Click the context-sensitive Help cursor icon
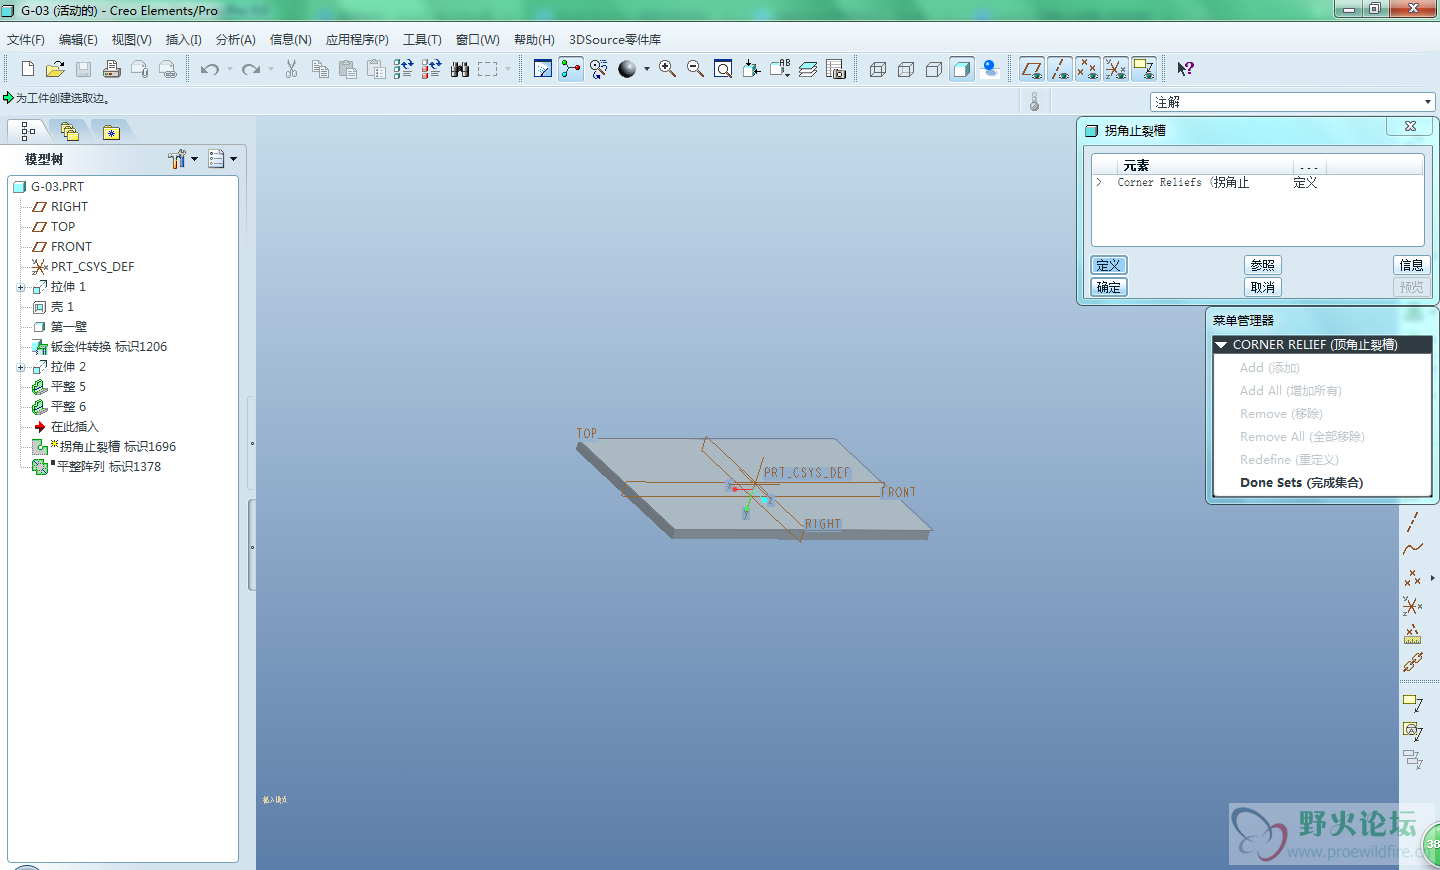This screenshot has height=870, width=1440. pyautogui.click(x=1185, y=69)
